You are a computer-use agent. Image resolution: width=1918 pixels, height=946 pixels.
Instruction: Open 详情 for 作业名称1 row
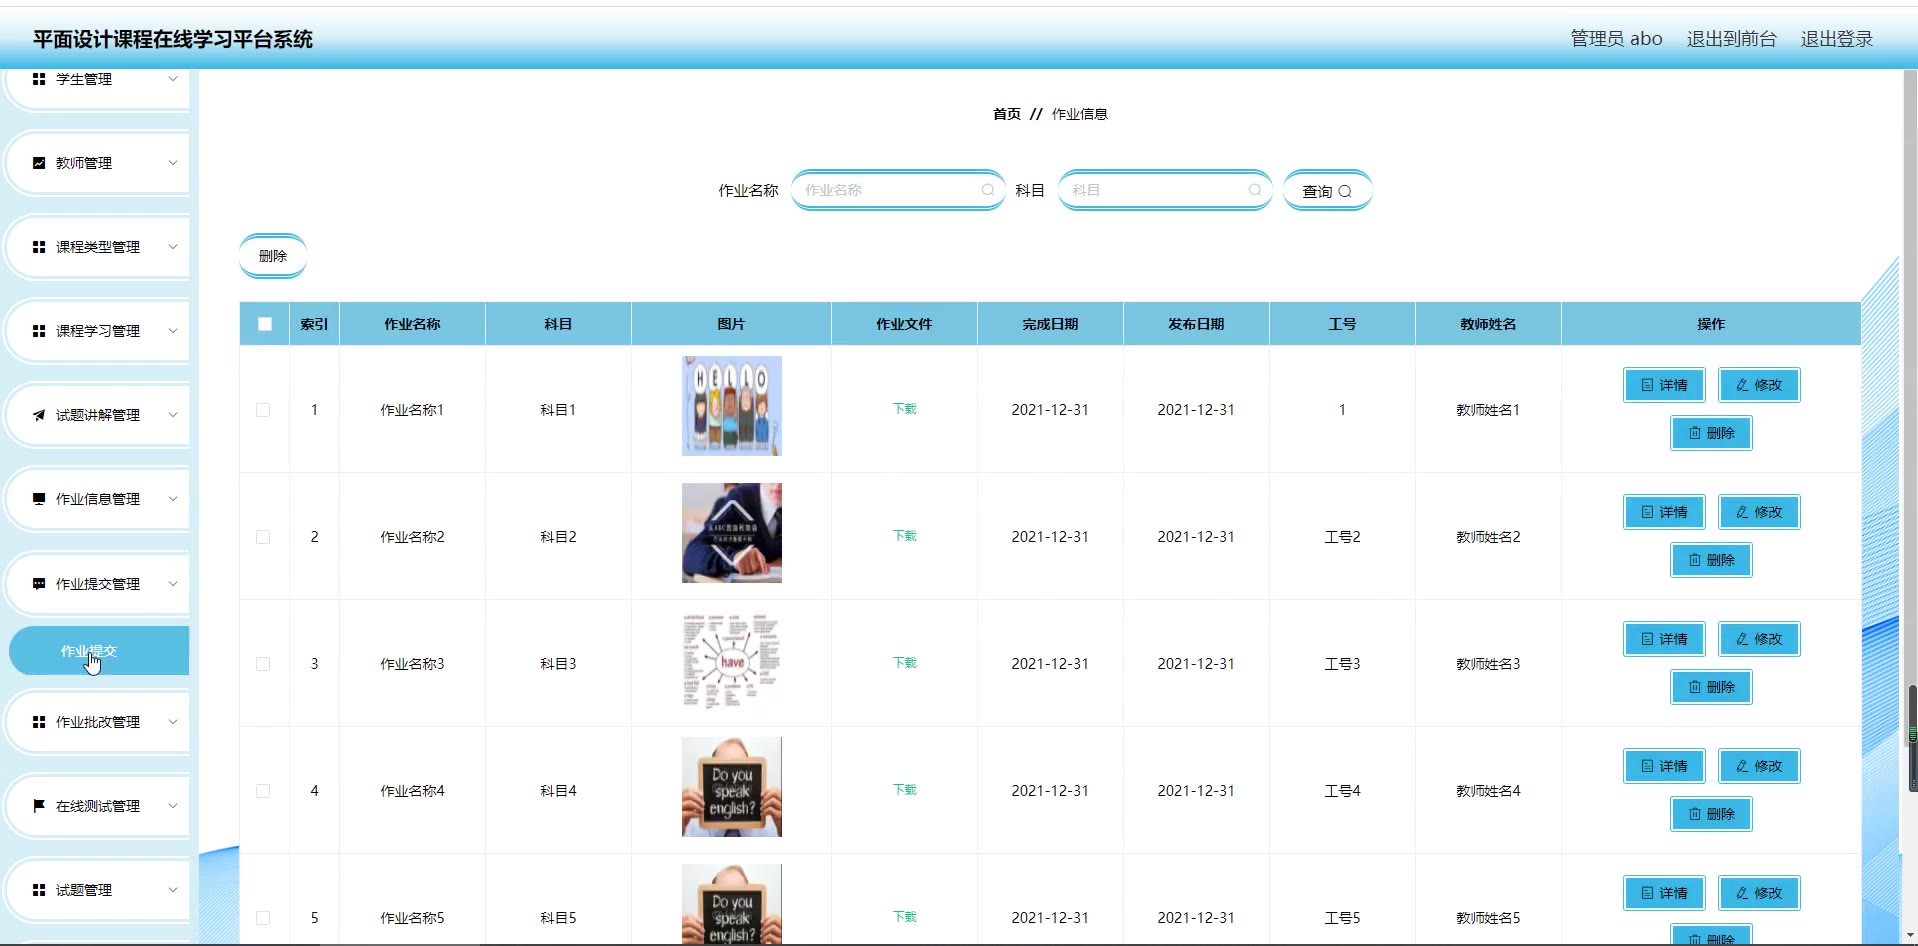point(1664,385)
